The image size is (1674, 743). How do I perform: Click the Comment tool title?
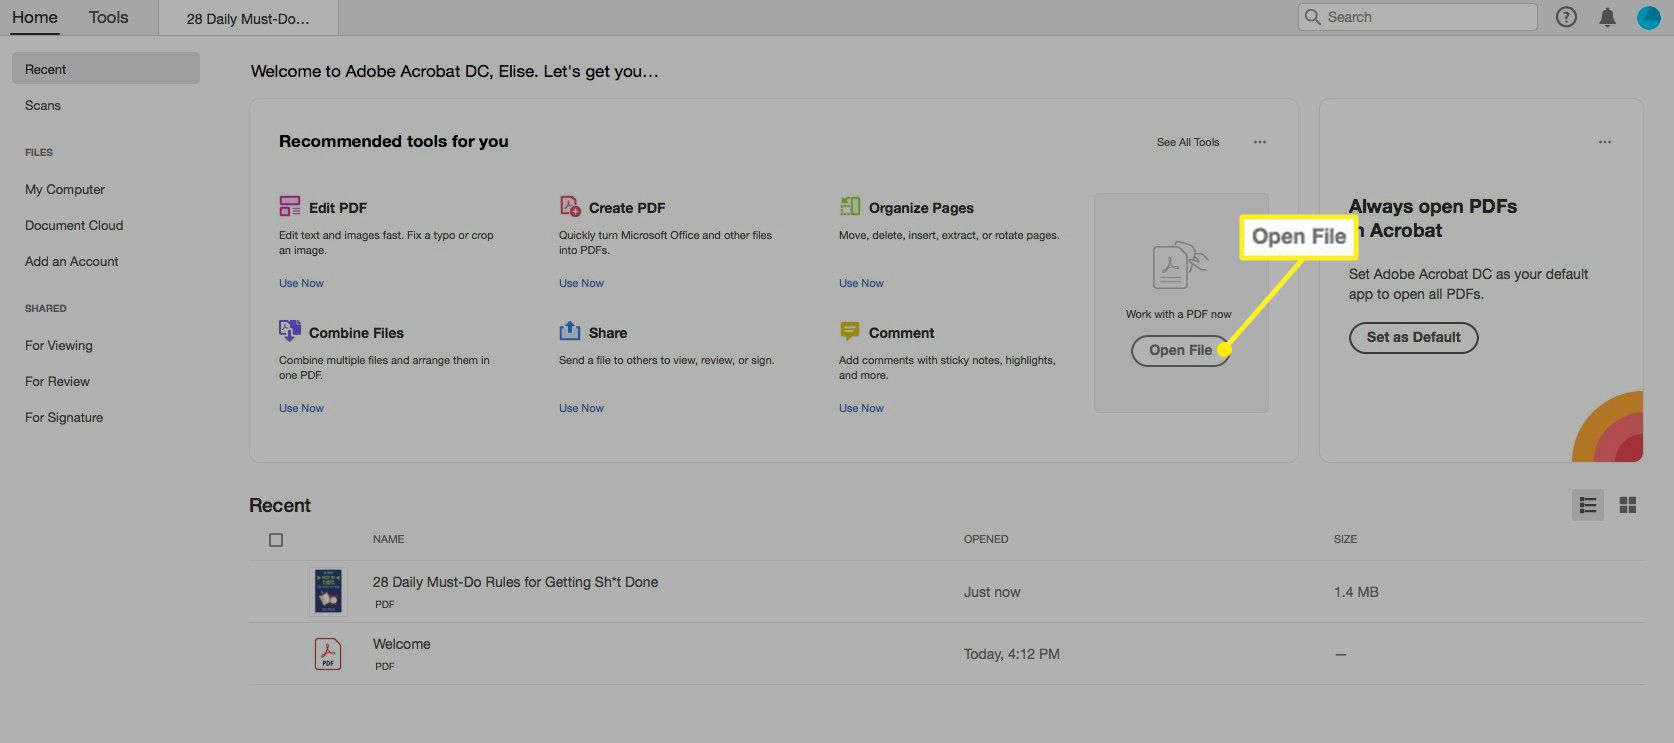tap(901, 333)
